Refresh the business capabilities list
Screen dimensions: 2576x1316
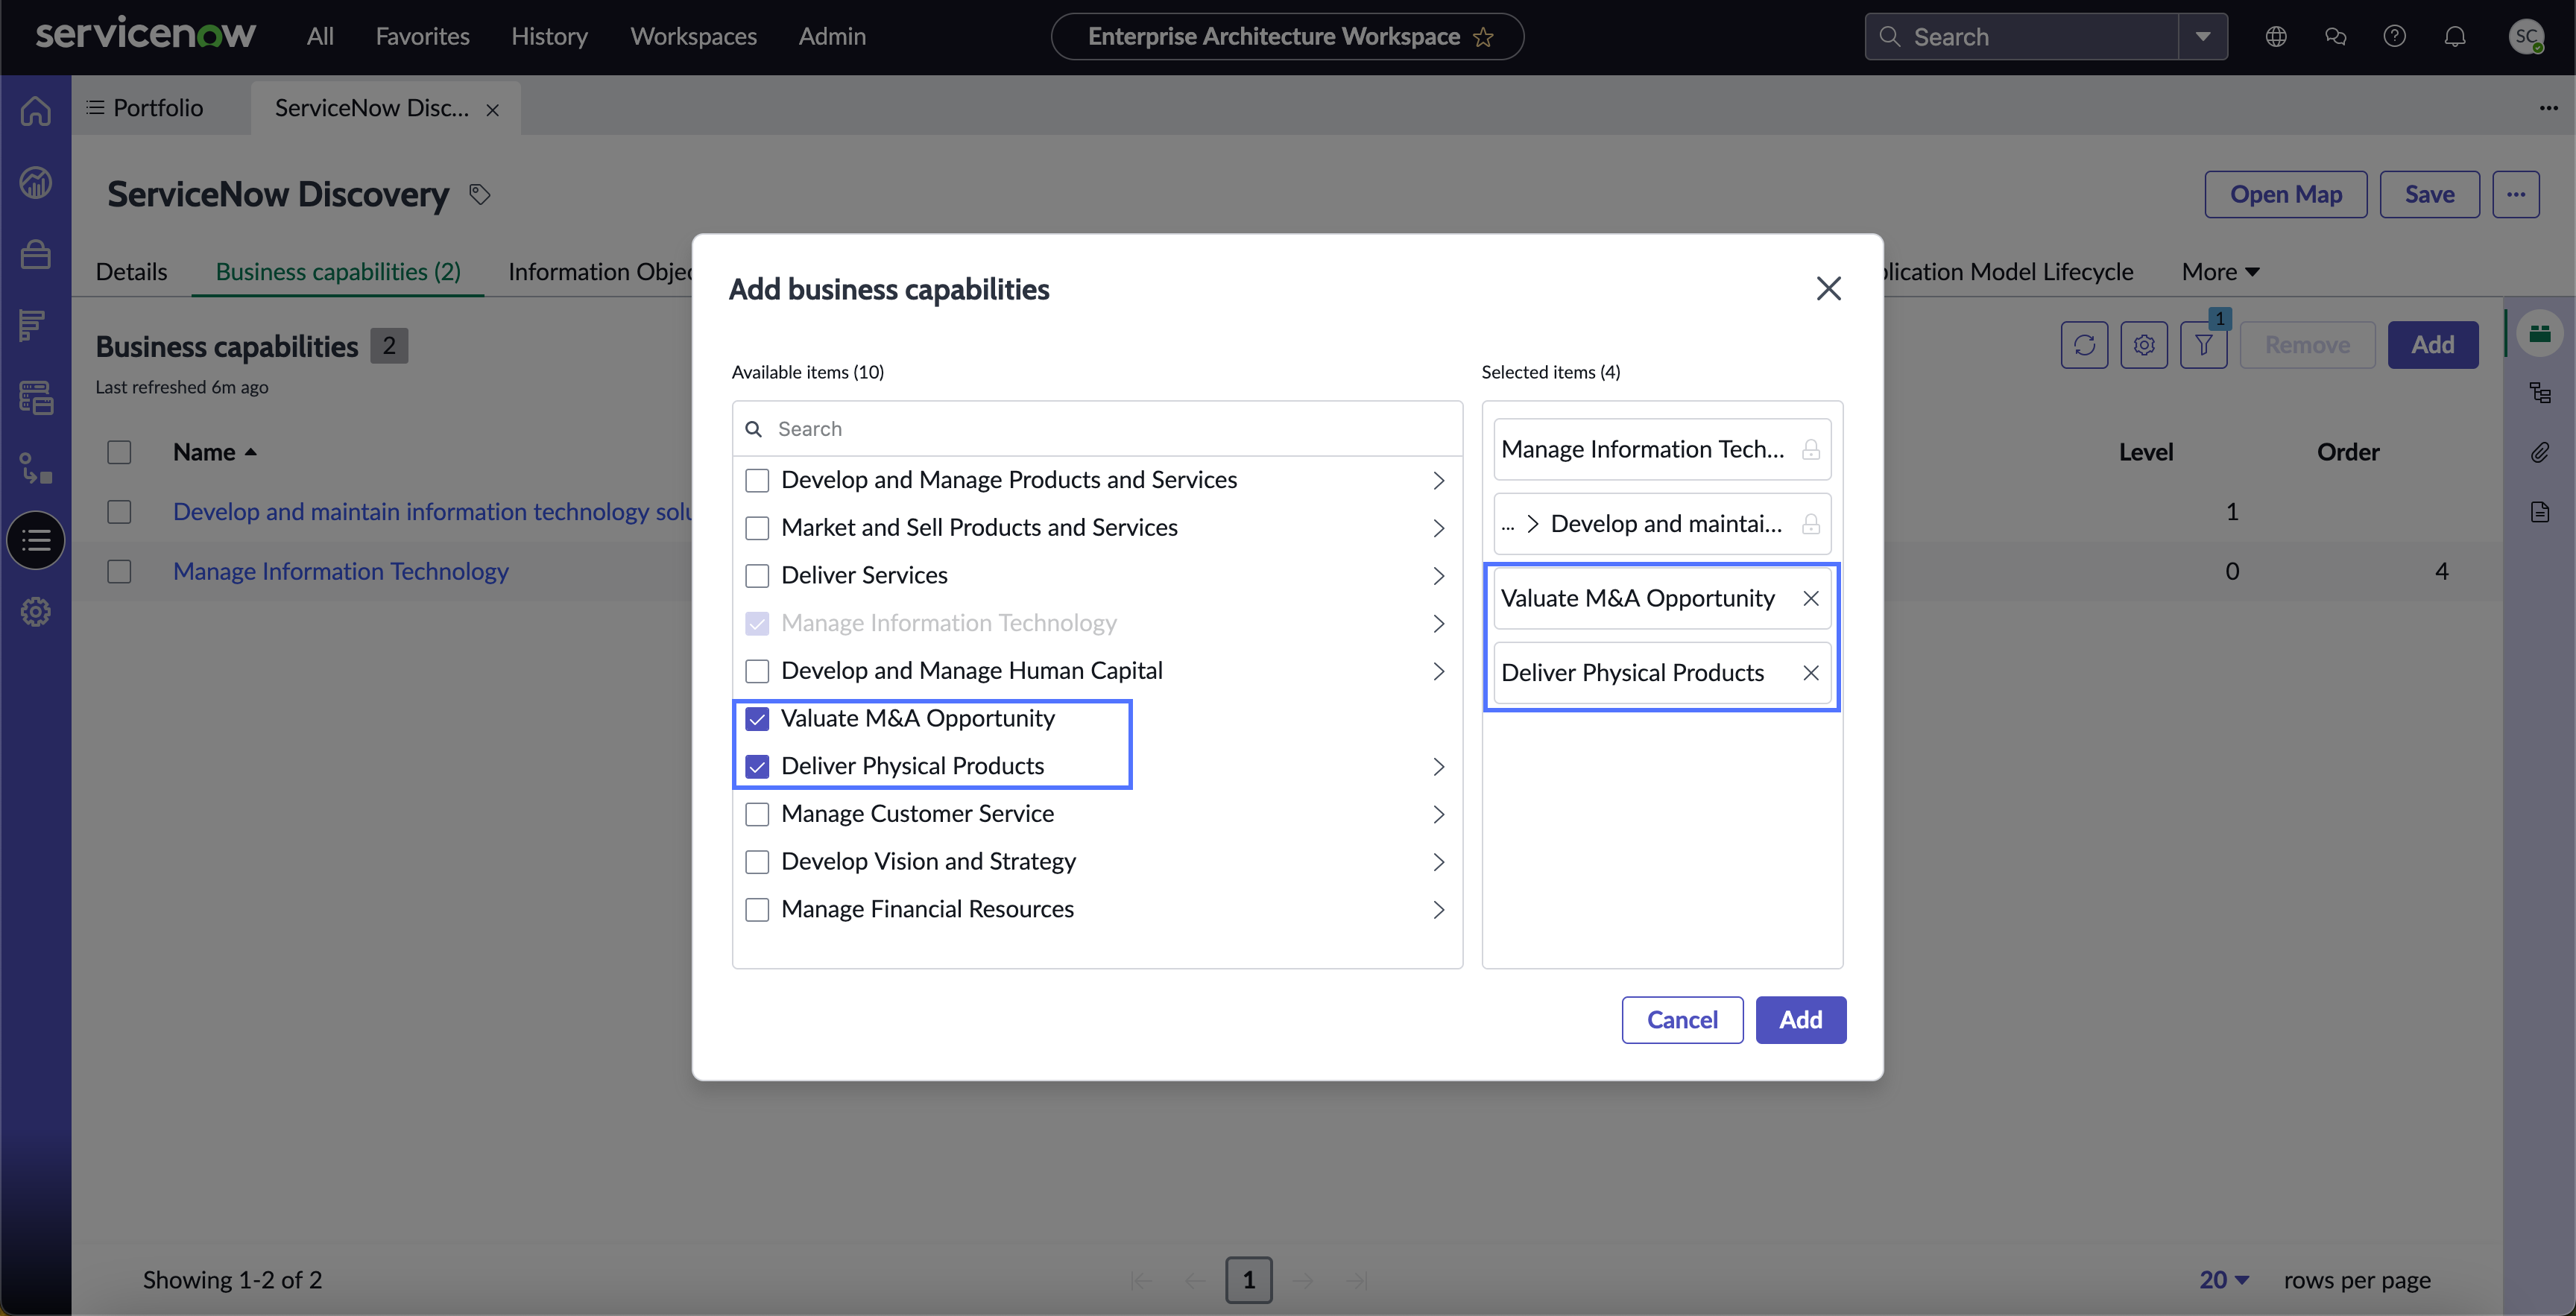(2085, 345)
